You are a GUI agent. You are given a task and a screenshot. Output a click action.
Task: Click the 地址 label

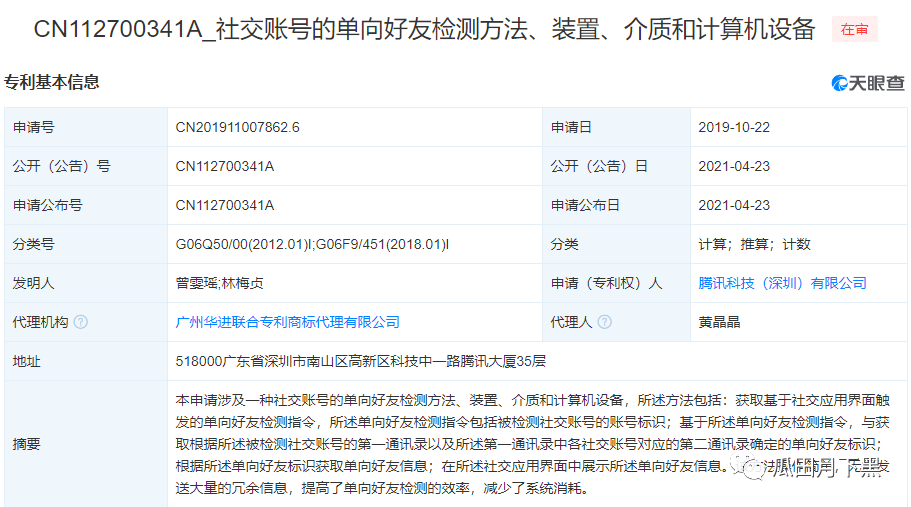(27, 361)
